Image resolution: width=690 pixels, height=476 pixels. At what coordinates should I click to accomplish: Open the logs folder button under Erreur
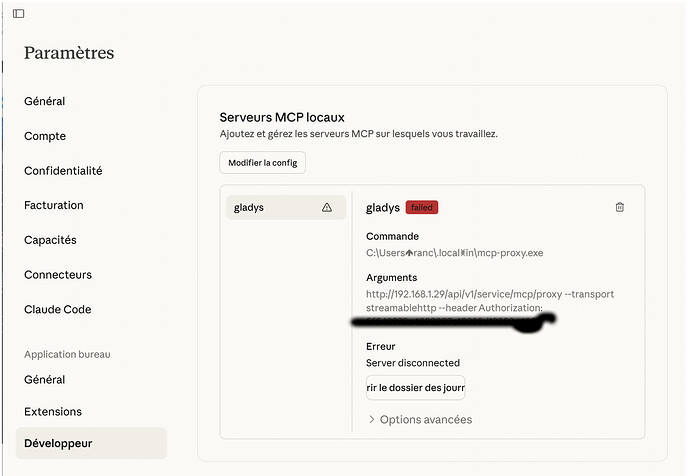415,388
